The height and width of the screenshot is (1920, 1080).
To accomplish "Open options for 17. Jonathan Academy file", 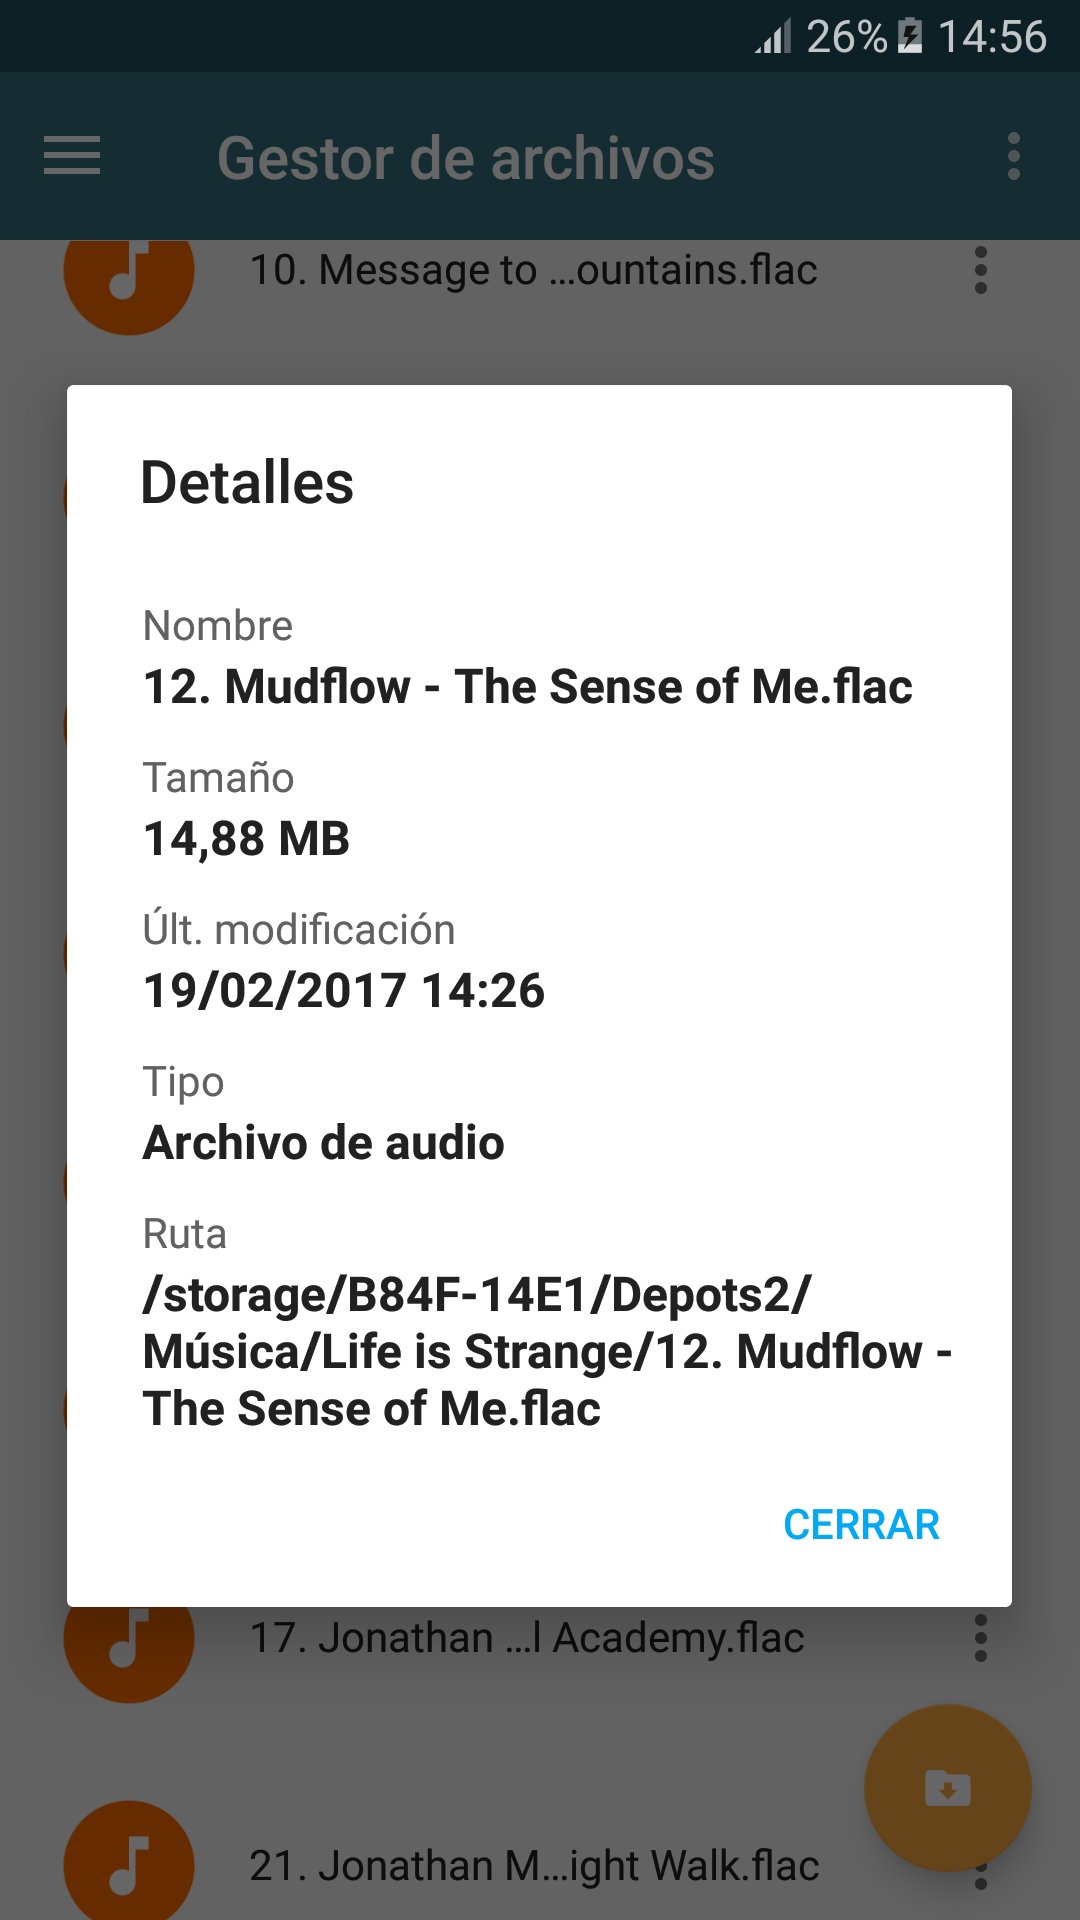I will pos(980,1639).
